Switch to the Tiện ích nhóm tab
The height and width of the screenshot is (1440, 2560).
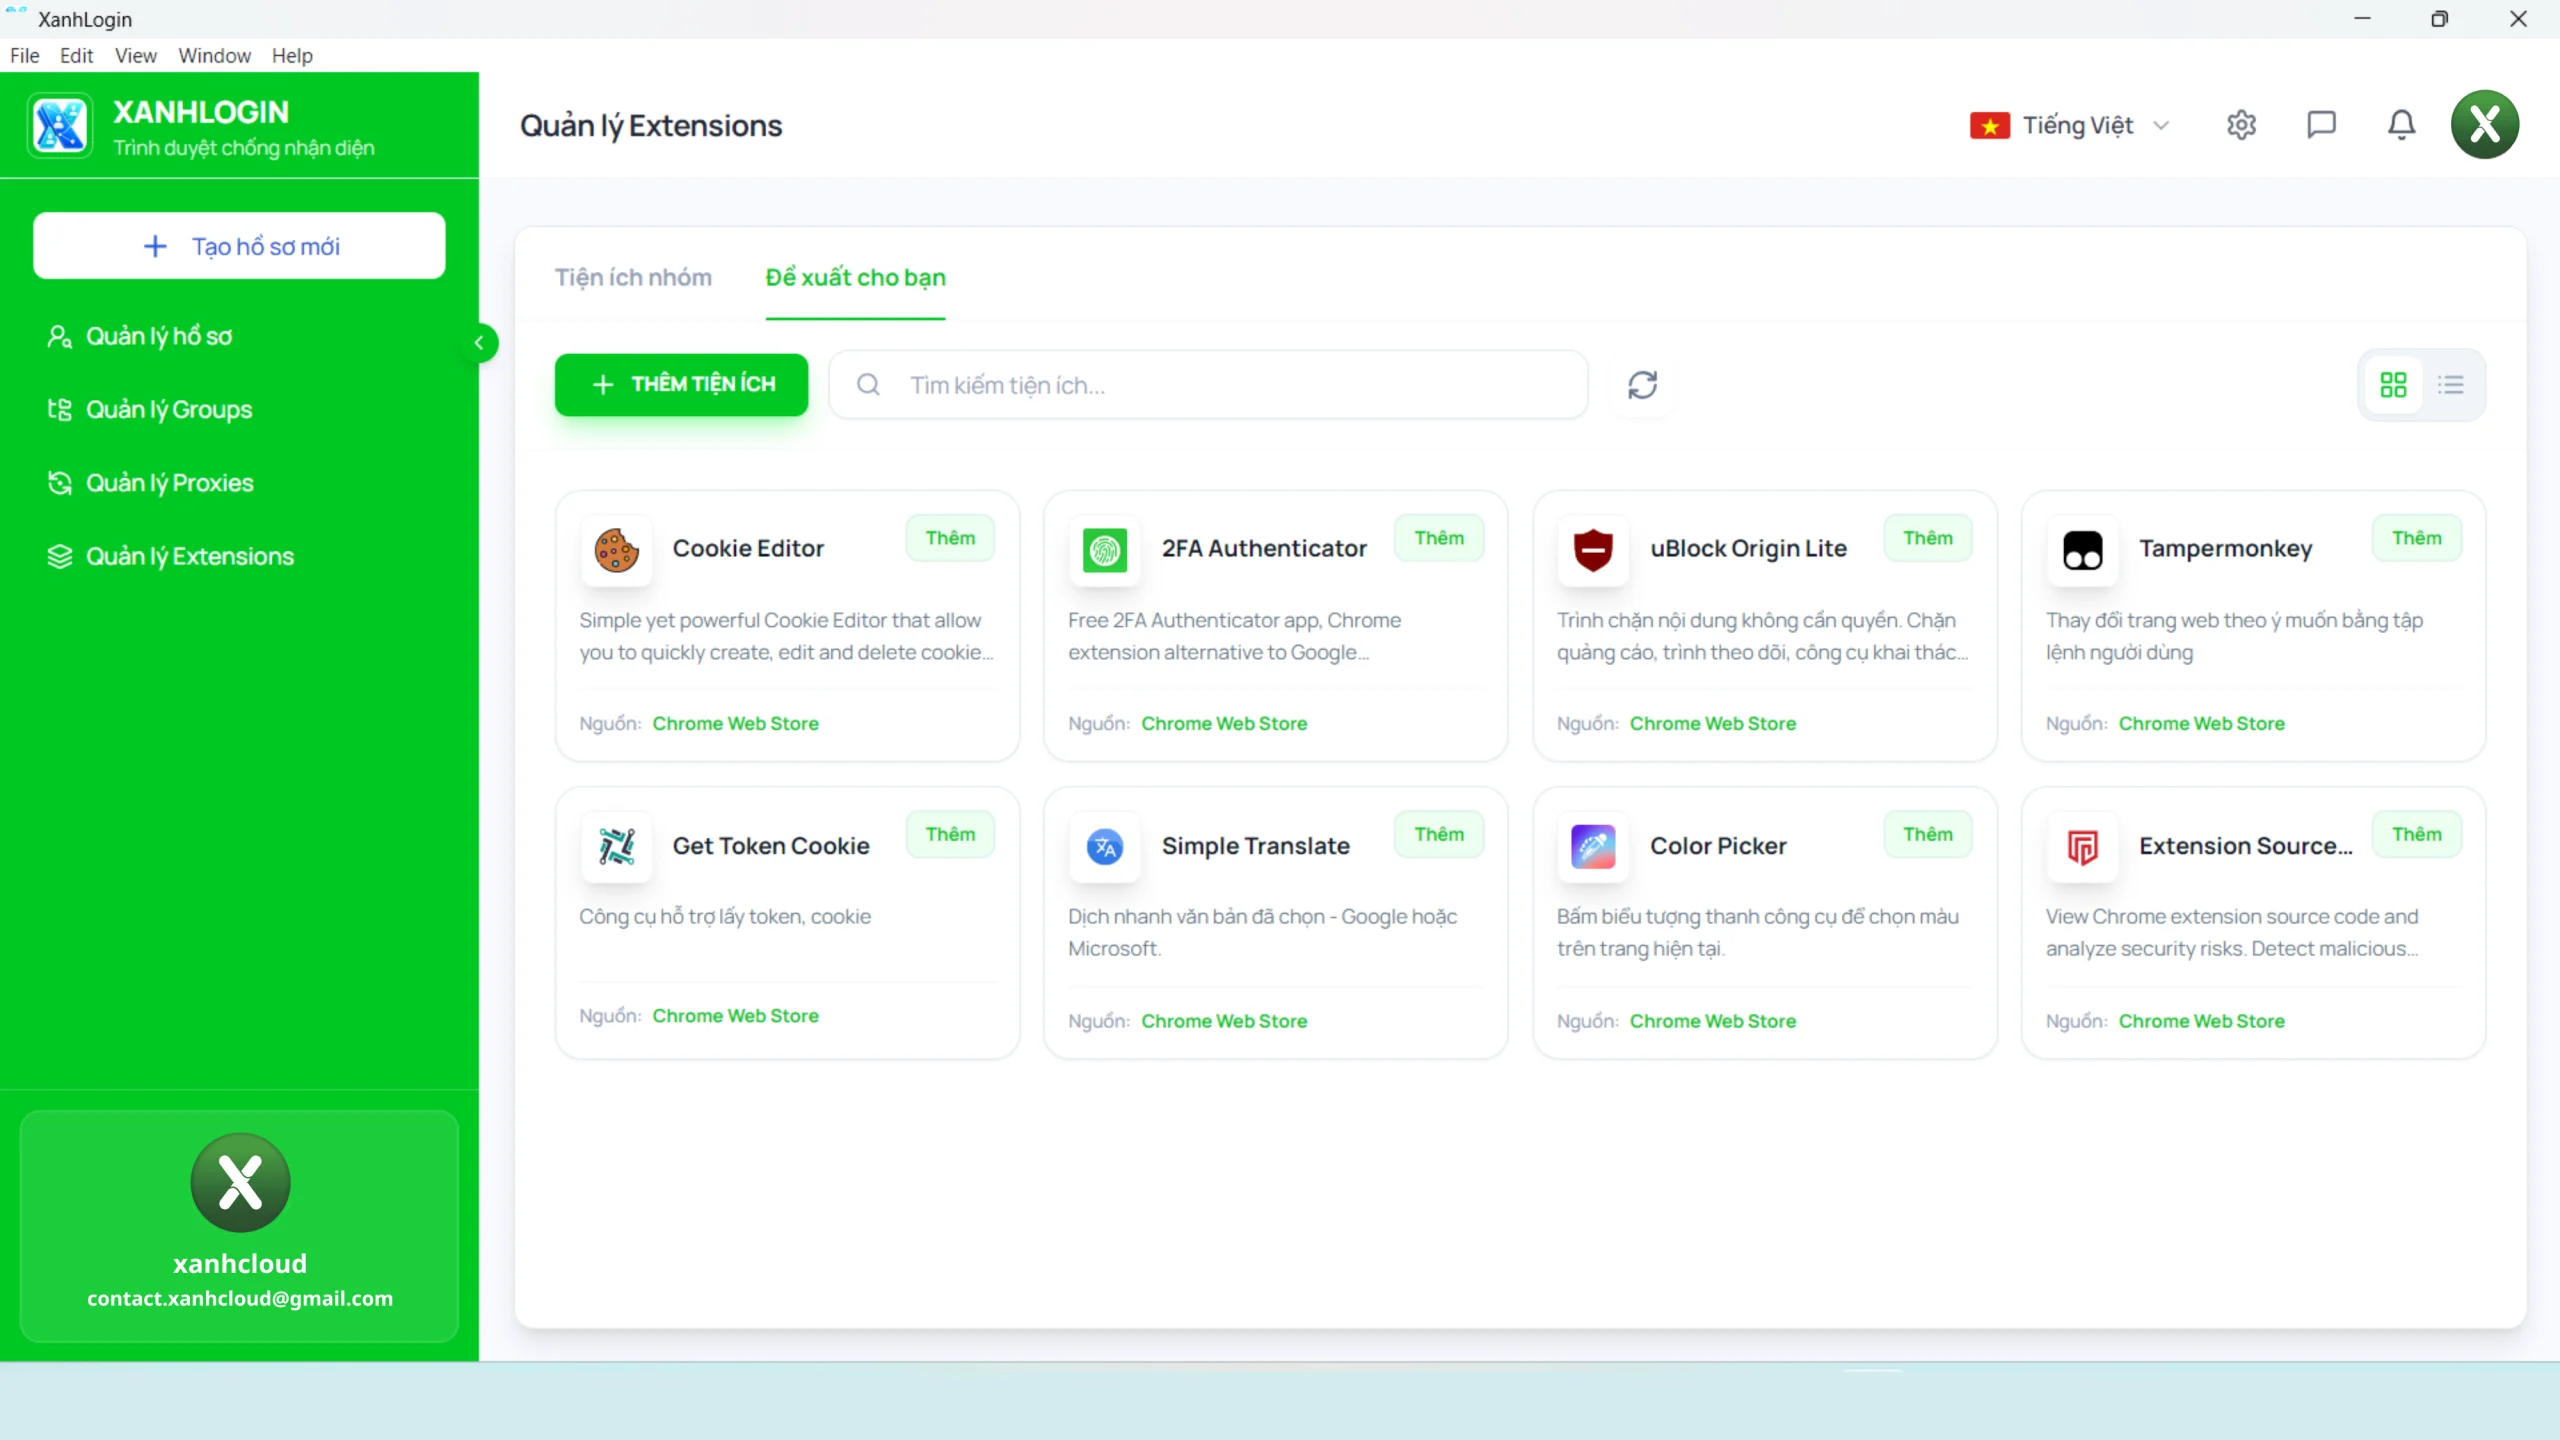[633, 277]
